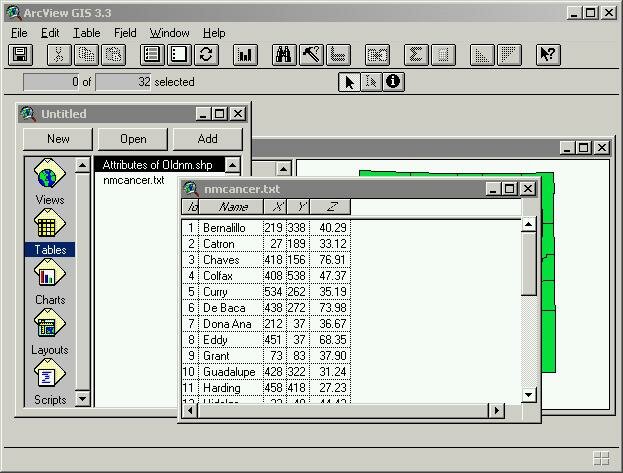
Task: Maximize the nmcancer.txt table window
Action: [x=510, y=189]
